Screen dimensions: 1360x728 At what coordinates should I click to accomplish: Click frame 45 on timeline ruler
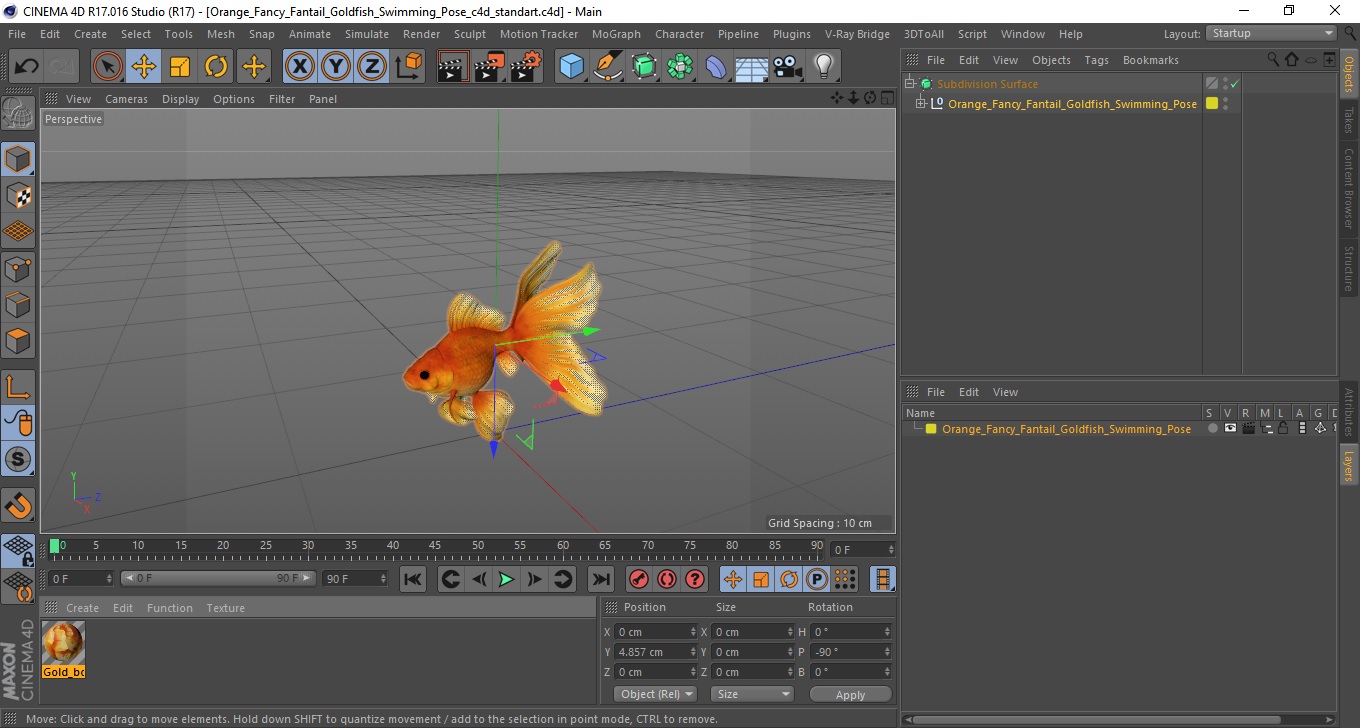pyautogui.click(x=436, y=548)
